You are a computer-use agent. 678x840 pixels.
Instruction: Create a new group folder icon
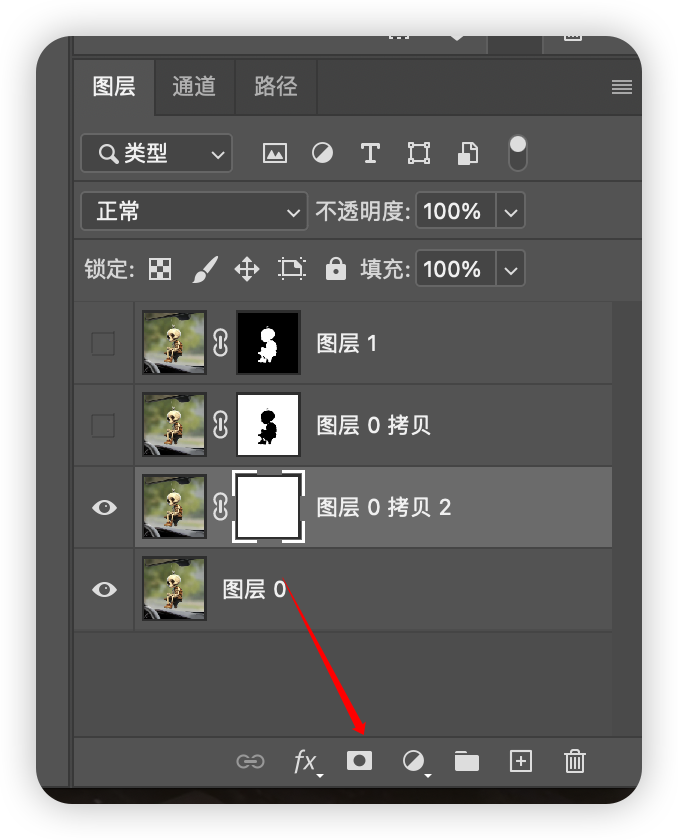467,761
